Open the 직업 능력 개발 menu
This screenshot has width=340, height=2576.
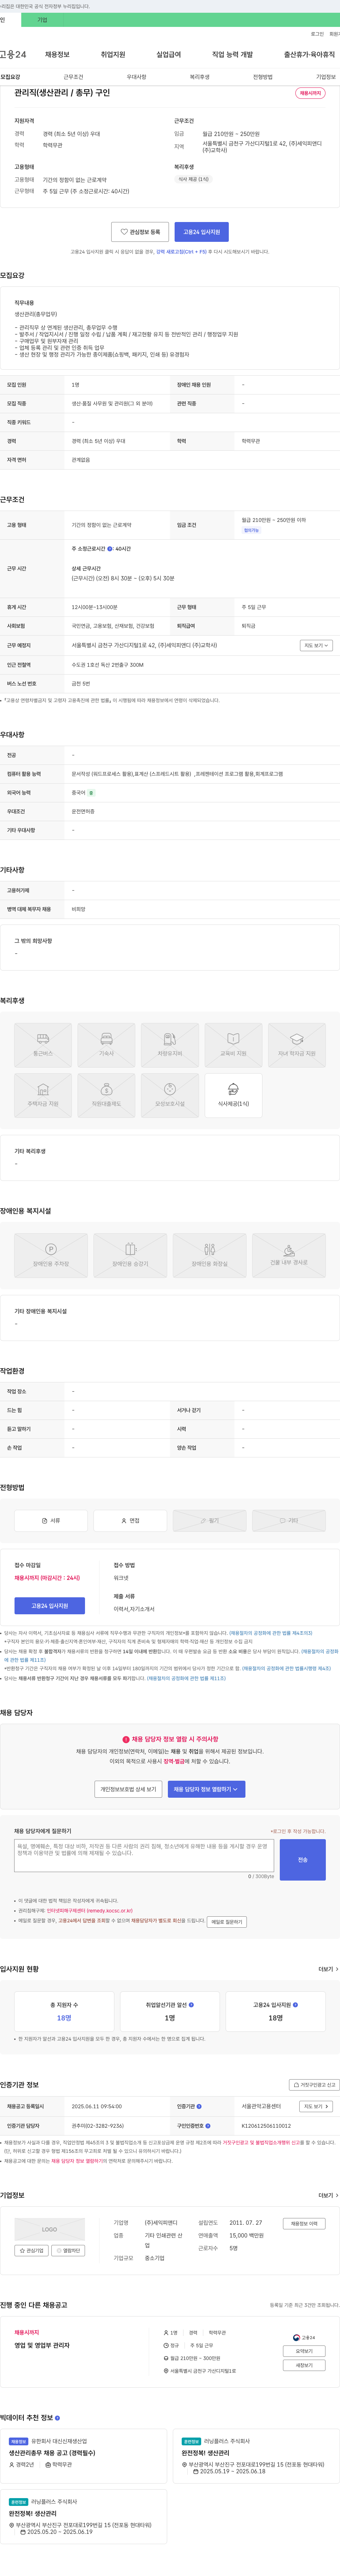[232, 54]
